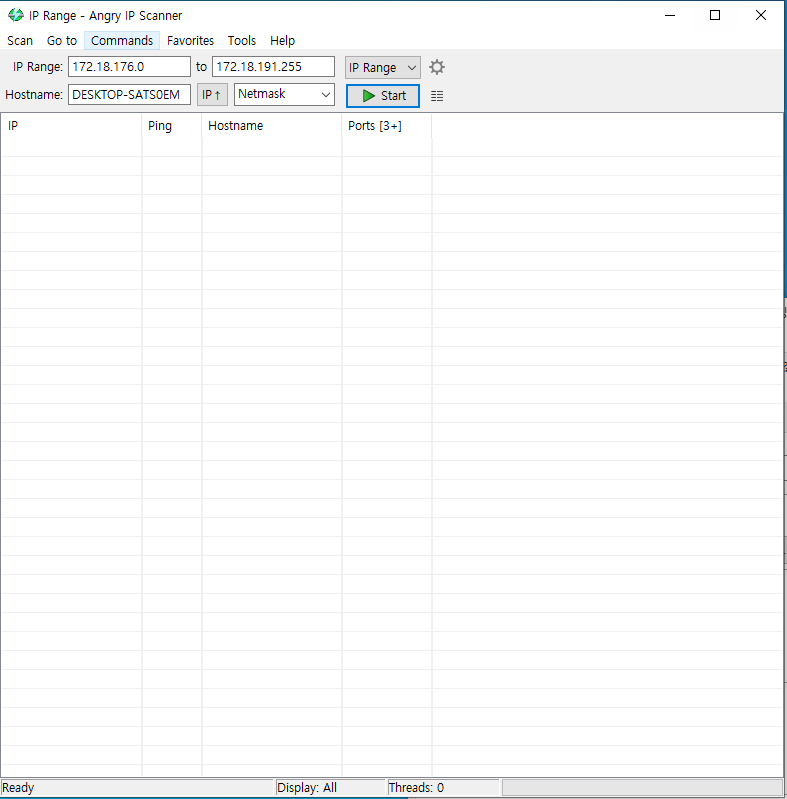
Task: Focus the end IP field 172.18.191.255
Action: pos(273,67)
